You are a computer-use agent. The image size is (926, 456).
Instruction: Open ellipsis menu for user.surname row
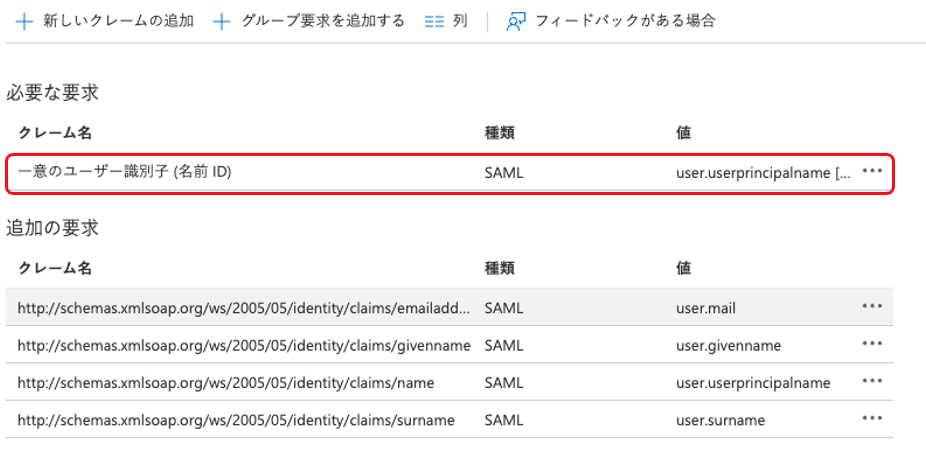(x=872, y=418)
